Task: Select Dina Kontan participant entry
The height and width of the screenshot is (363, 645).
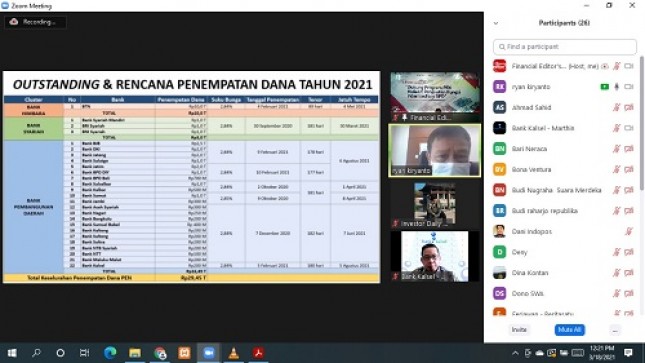Action: pos(564,272)
